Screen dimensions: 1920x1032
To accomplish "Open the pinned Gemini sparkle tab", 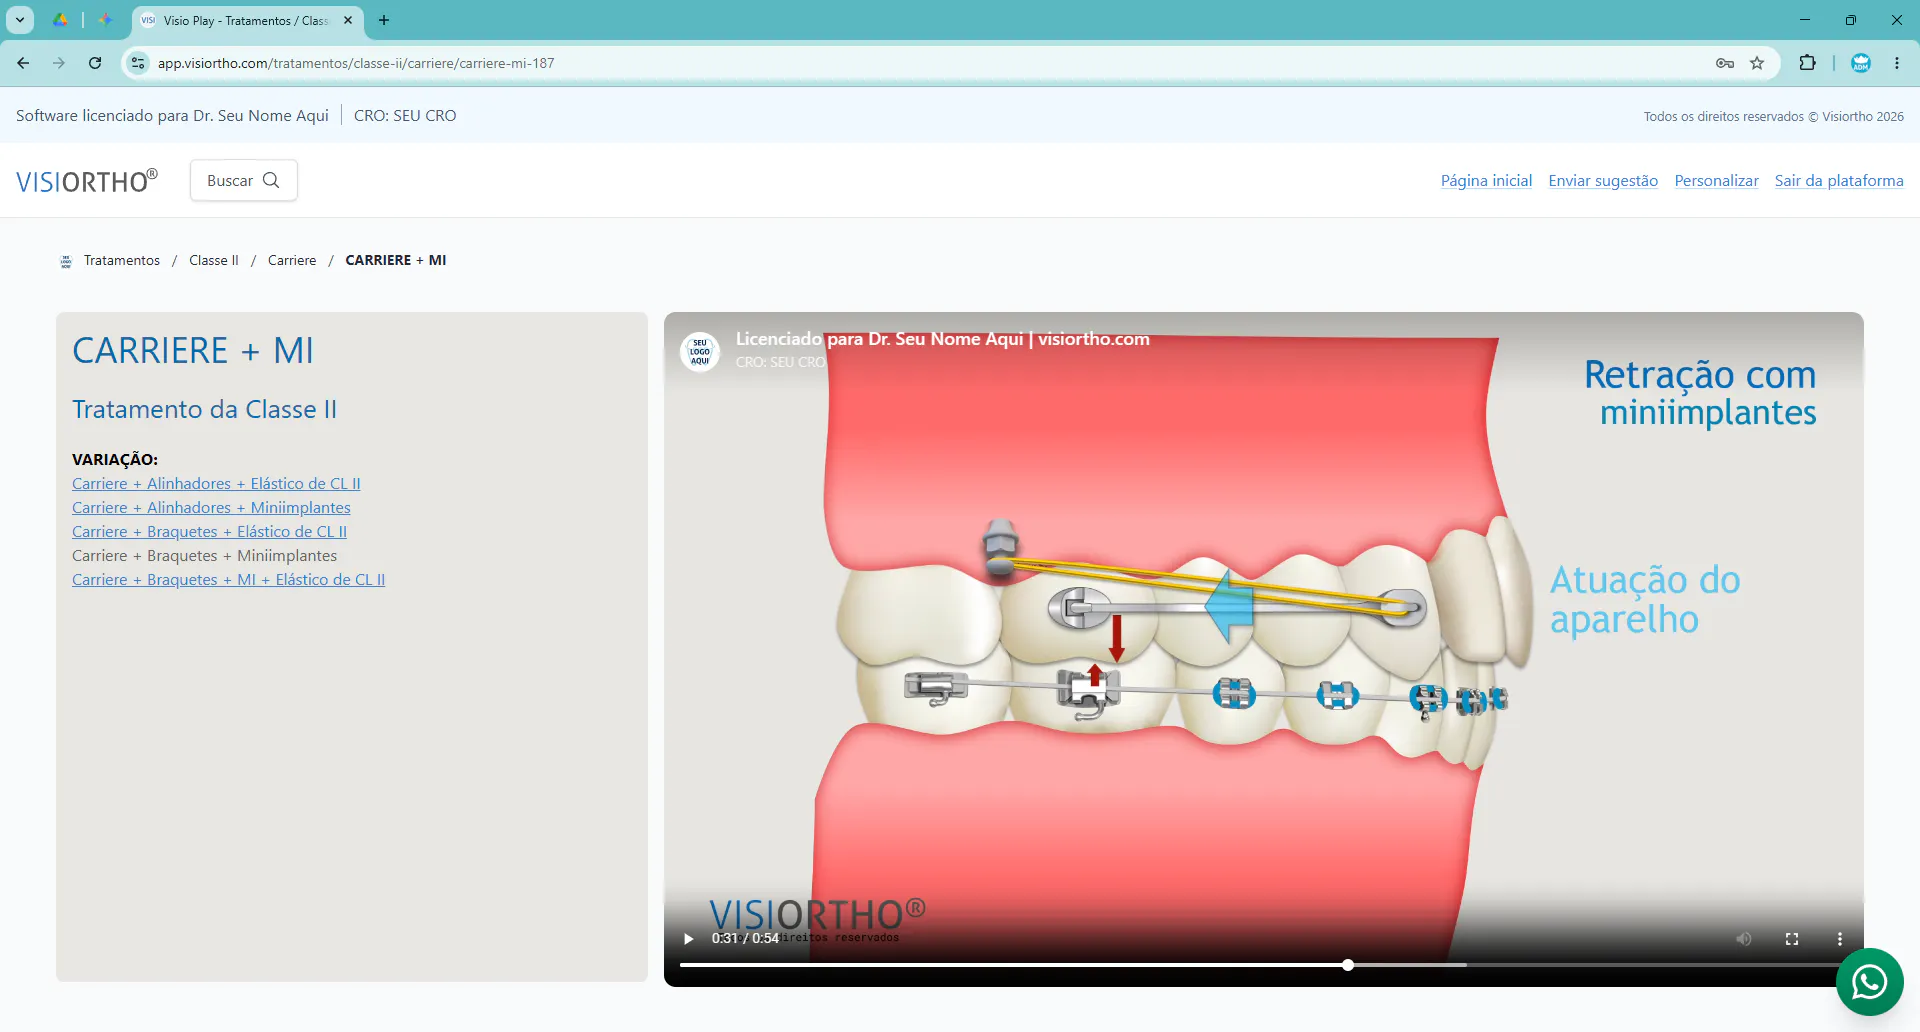I will click(105, 20).
